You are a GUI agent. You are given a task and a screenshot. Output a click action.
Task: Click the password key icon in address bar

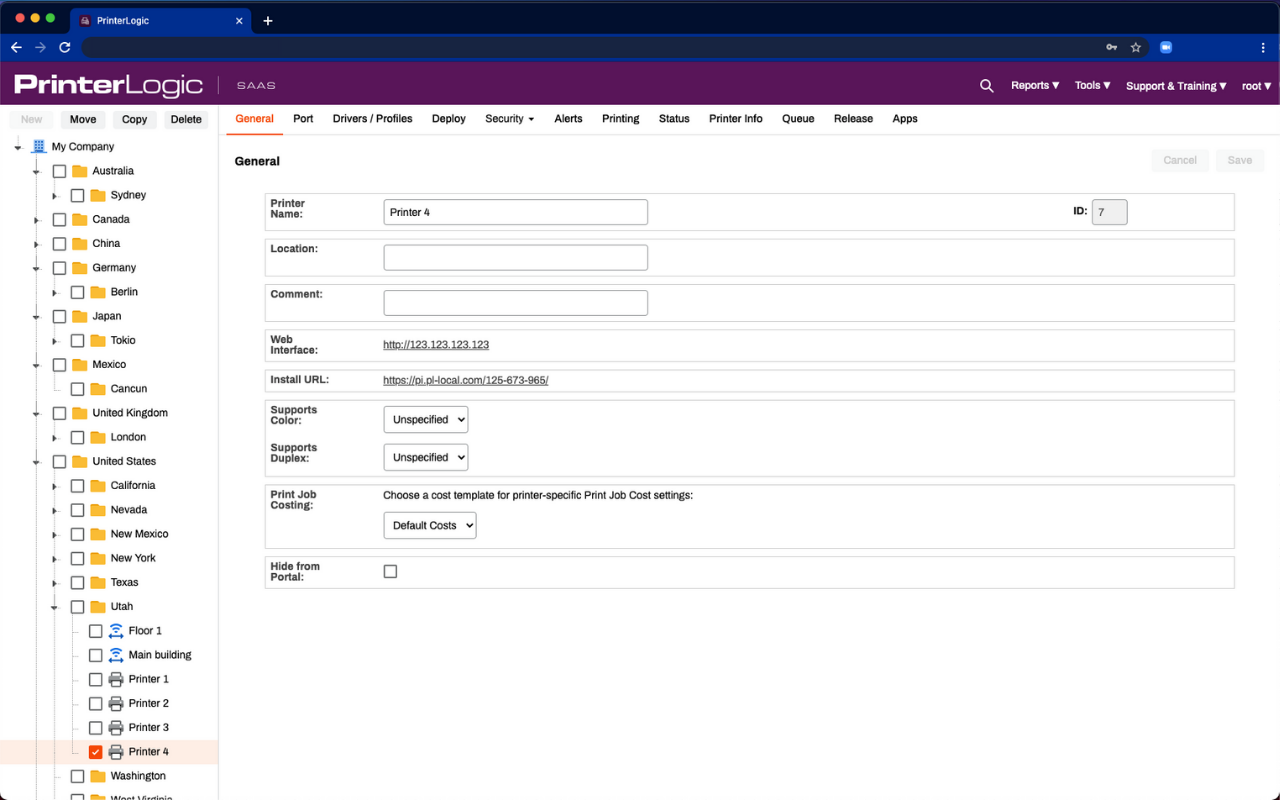pyautogui.click(x=1110, y=47)
